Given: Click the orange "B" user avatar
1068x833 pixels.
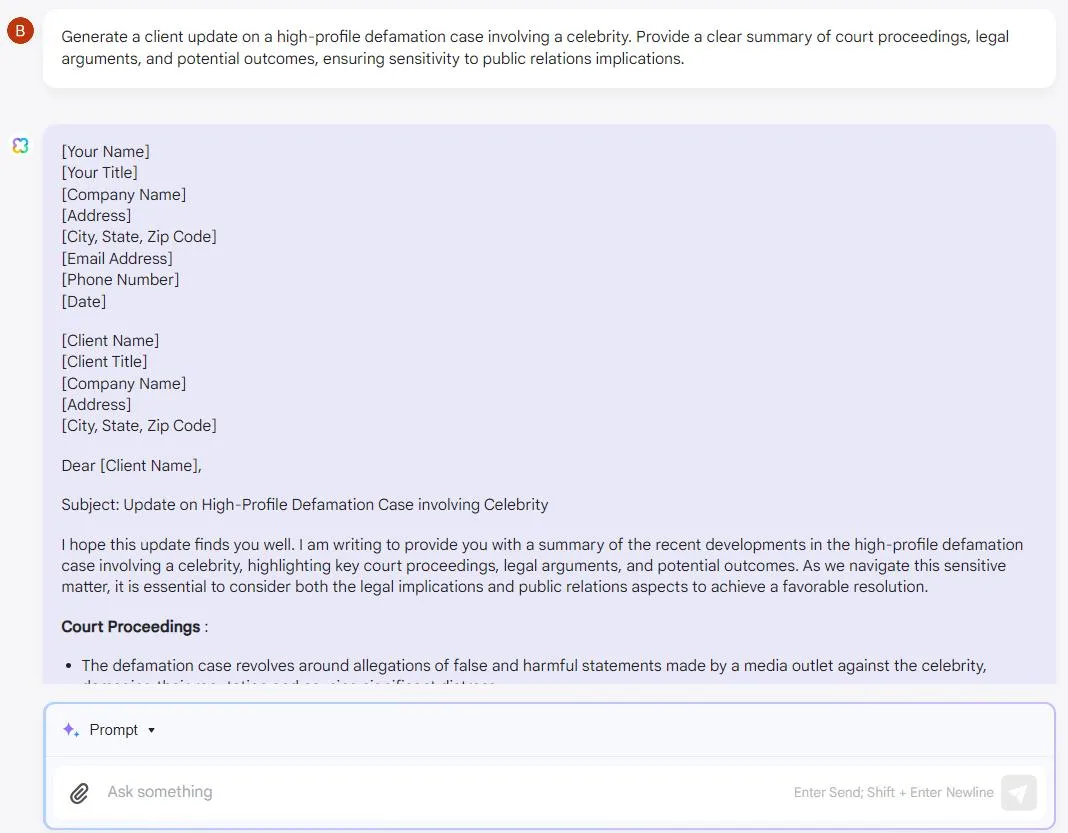Looking at the screenshot, I should (20, 31).
